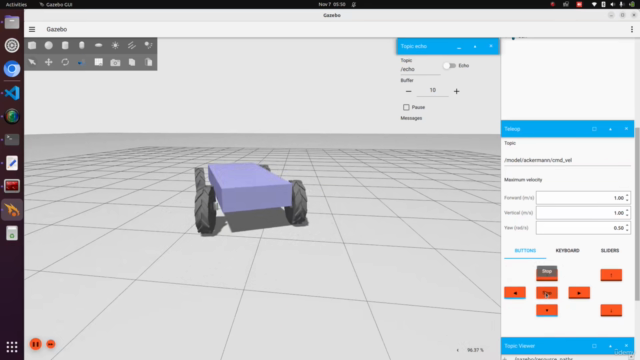Open Activities overview in the top bar
Screen dimensions: 640x360
click(x=16, y=4)
